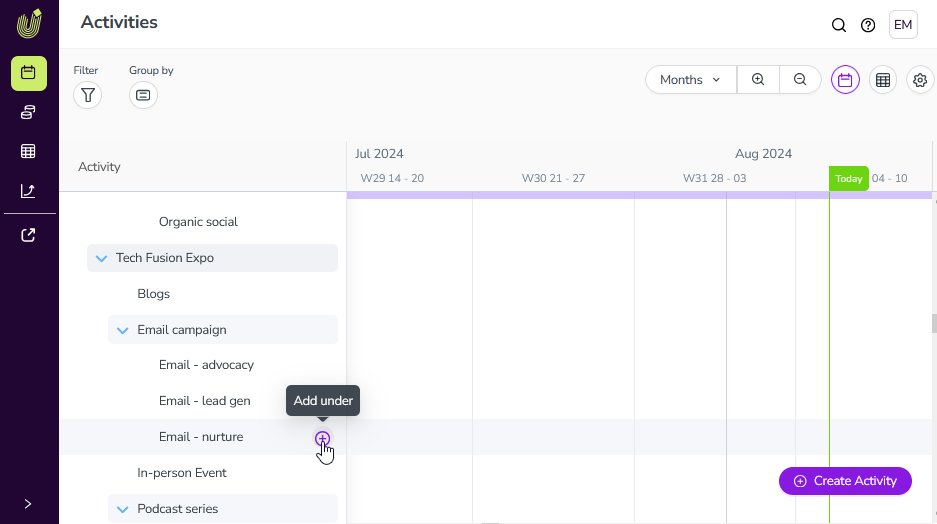The width and height of the screenshot is (937, 524).
Task: Collapse the Email campaign group
Action: click(x=123, y=330)
